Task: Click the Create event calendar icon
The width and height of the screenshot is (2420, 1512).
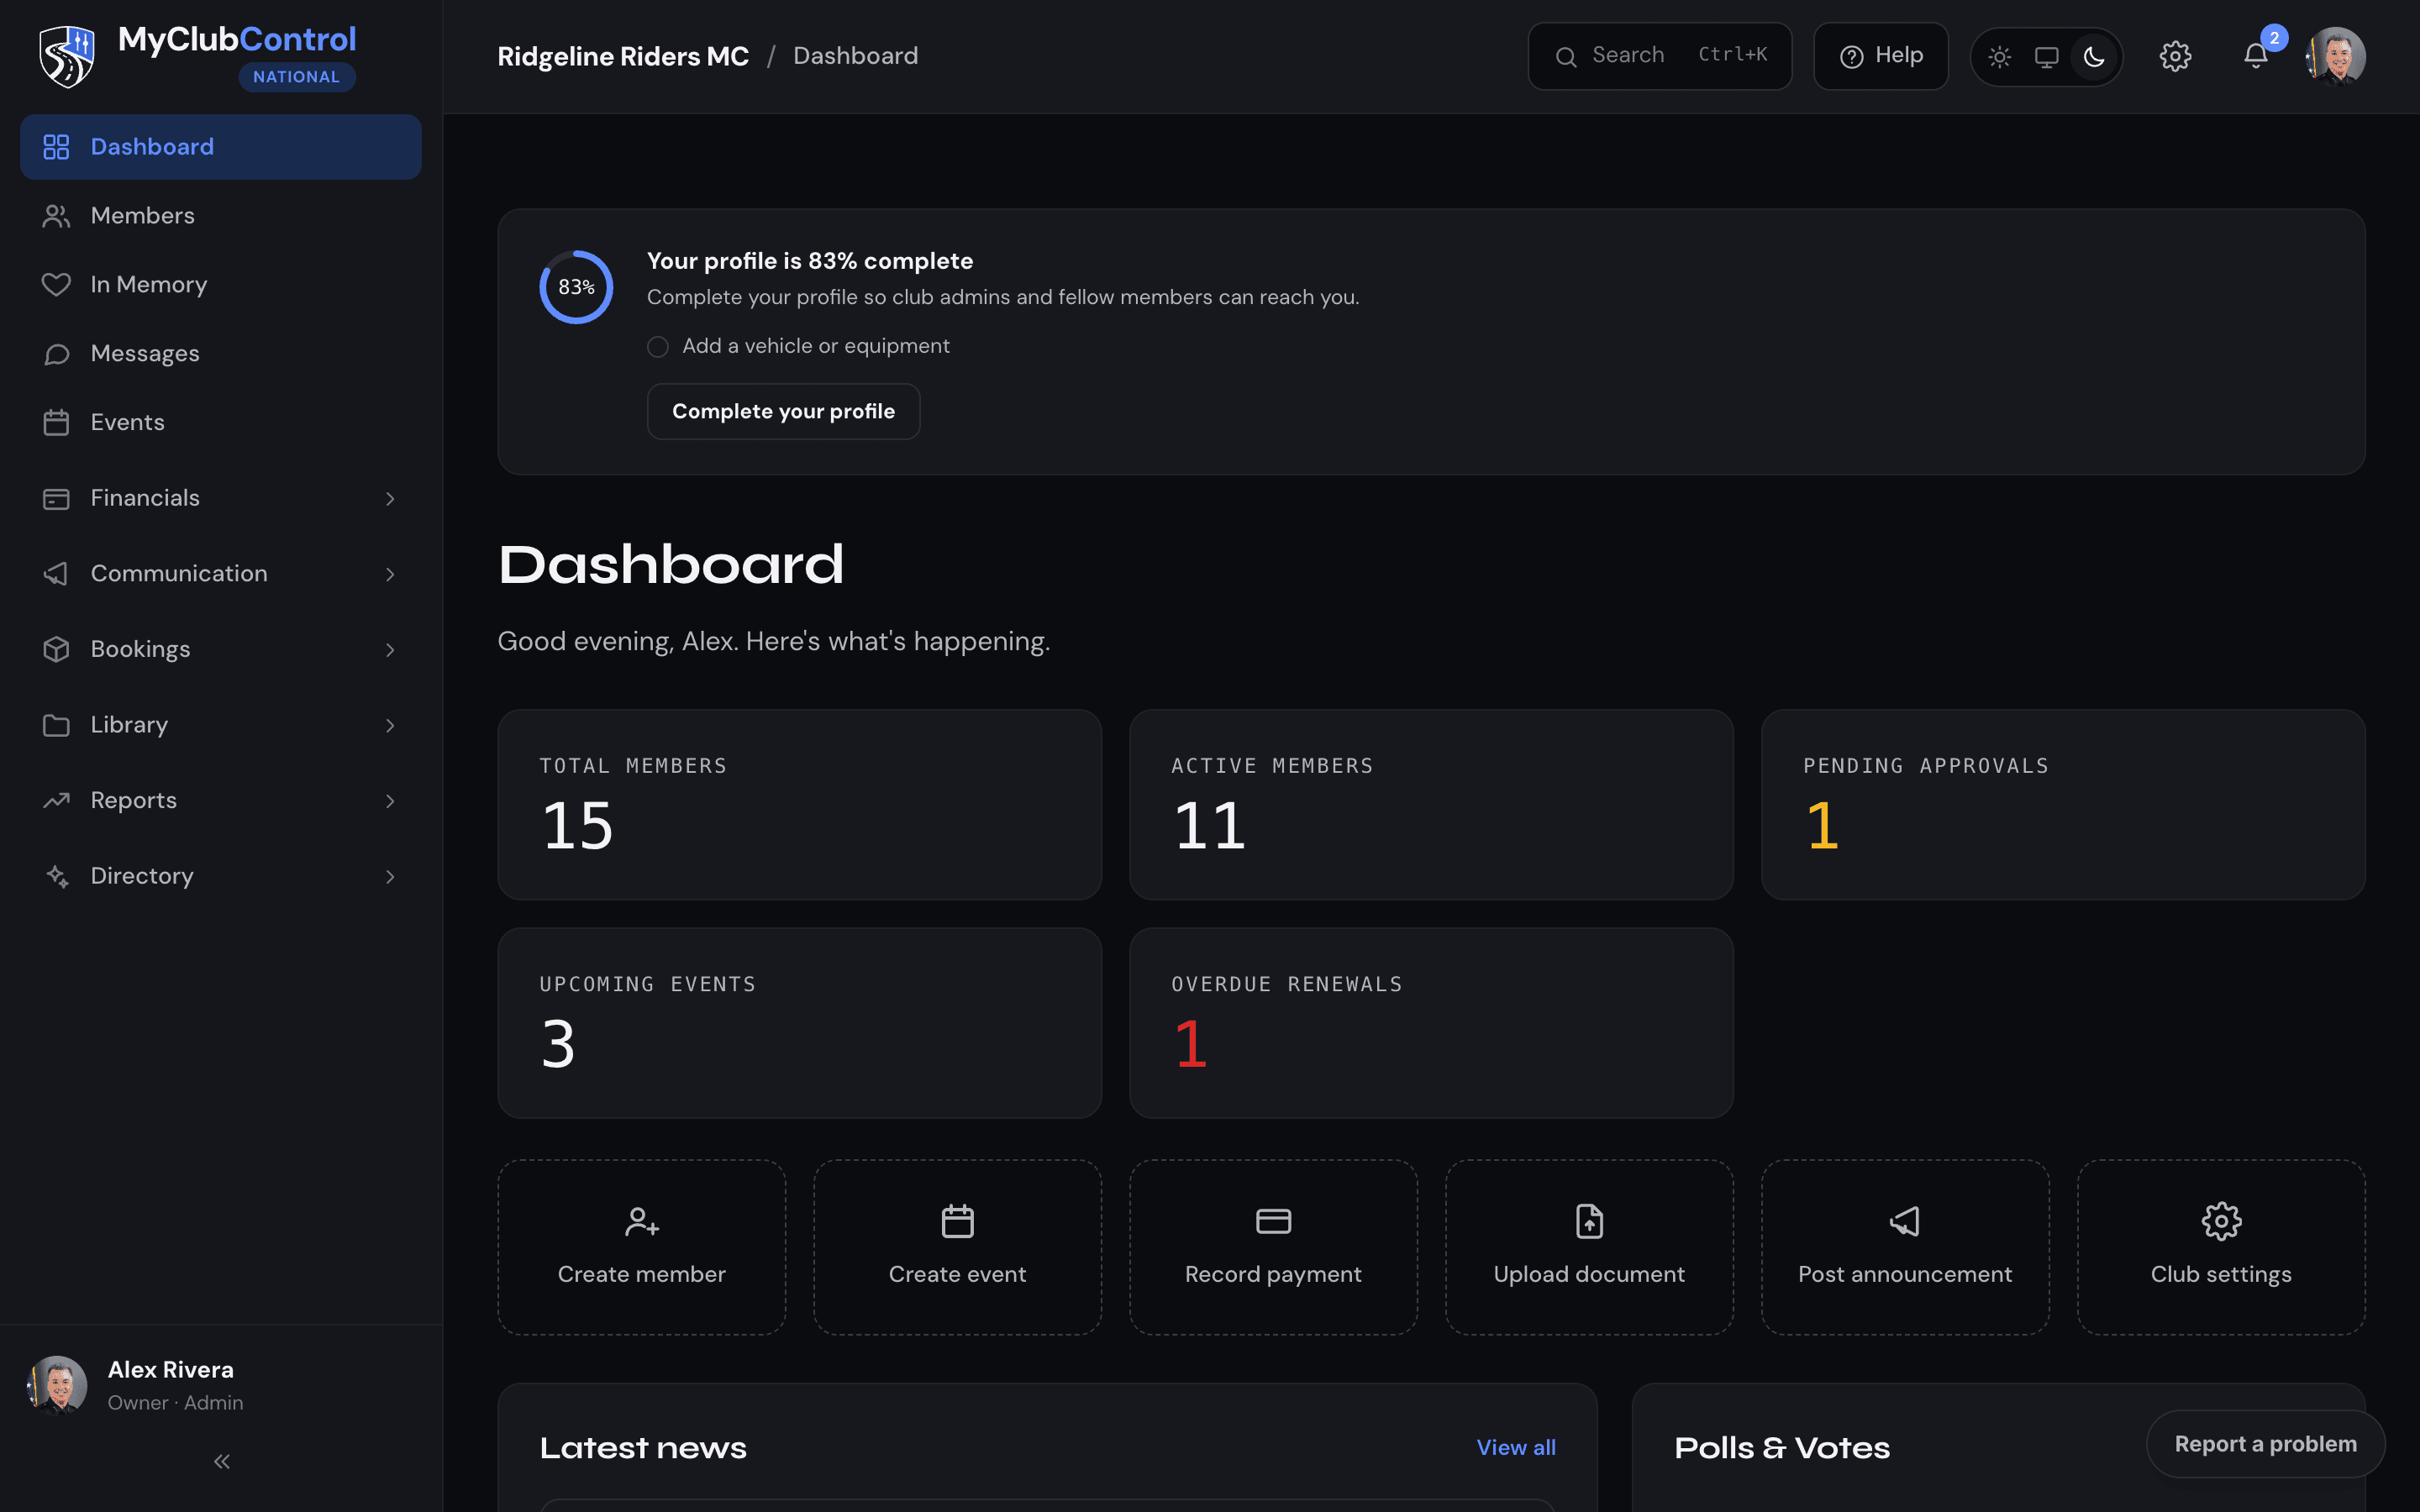Action: click(958, 1221)
